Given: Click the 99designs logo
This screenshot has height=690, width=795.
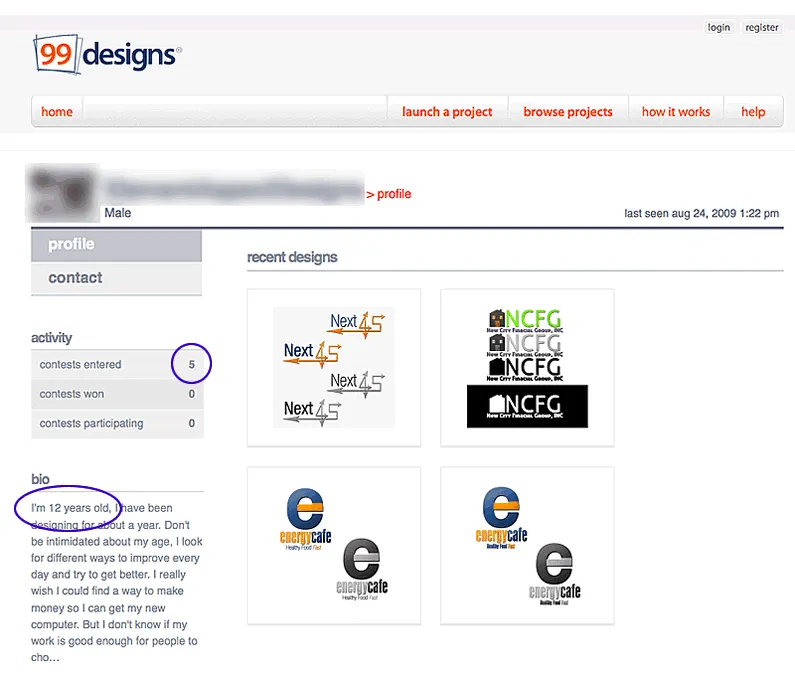Looking at the screenshot, I should [x=107, y=54].
